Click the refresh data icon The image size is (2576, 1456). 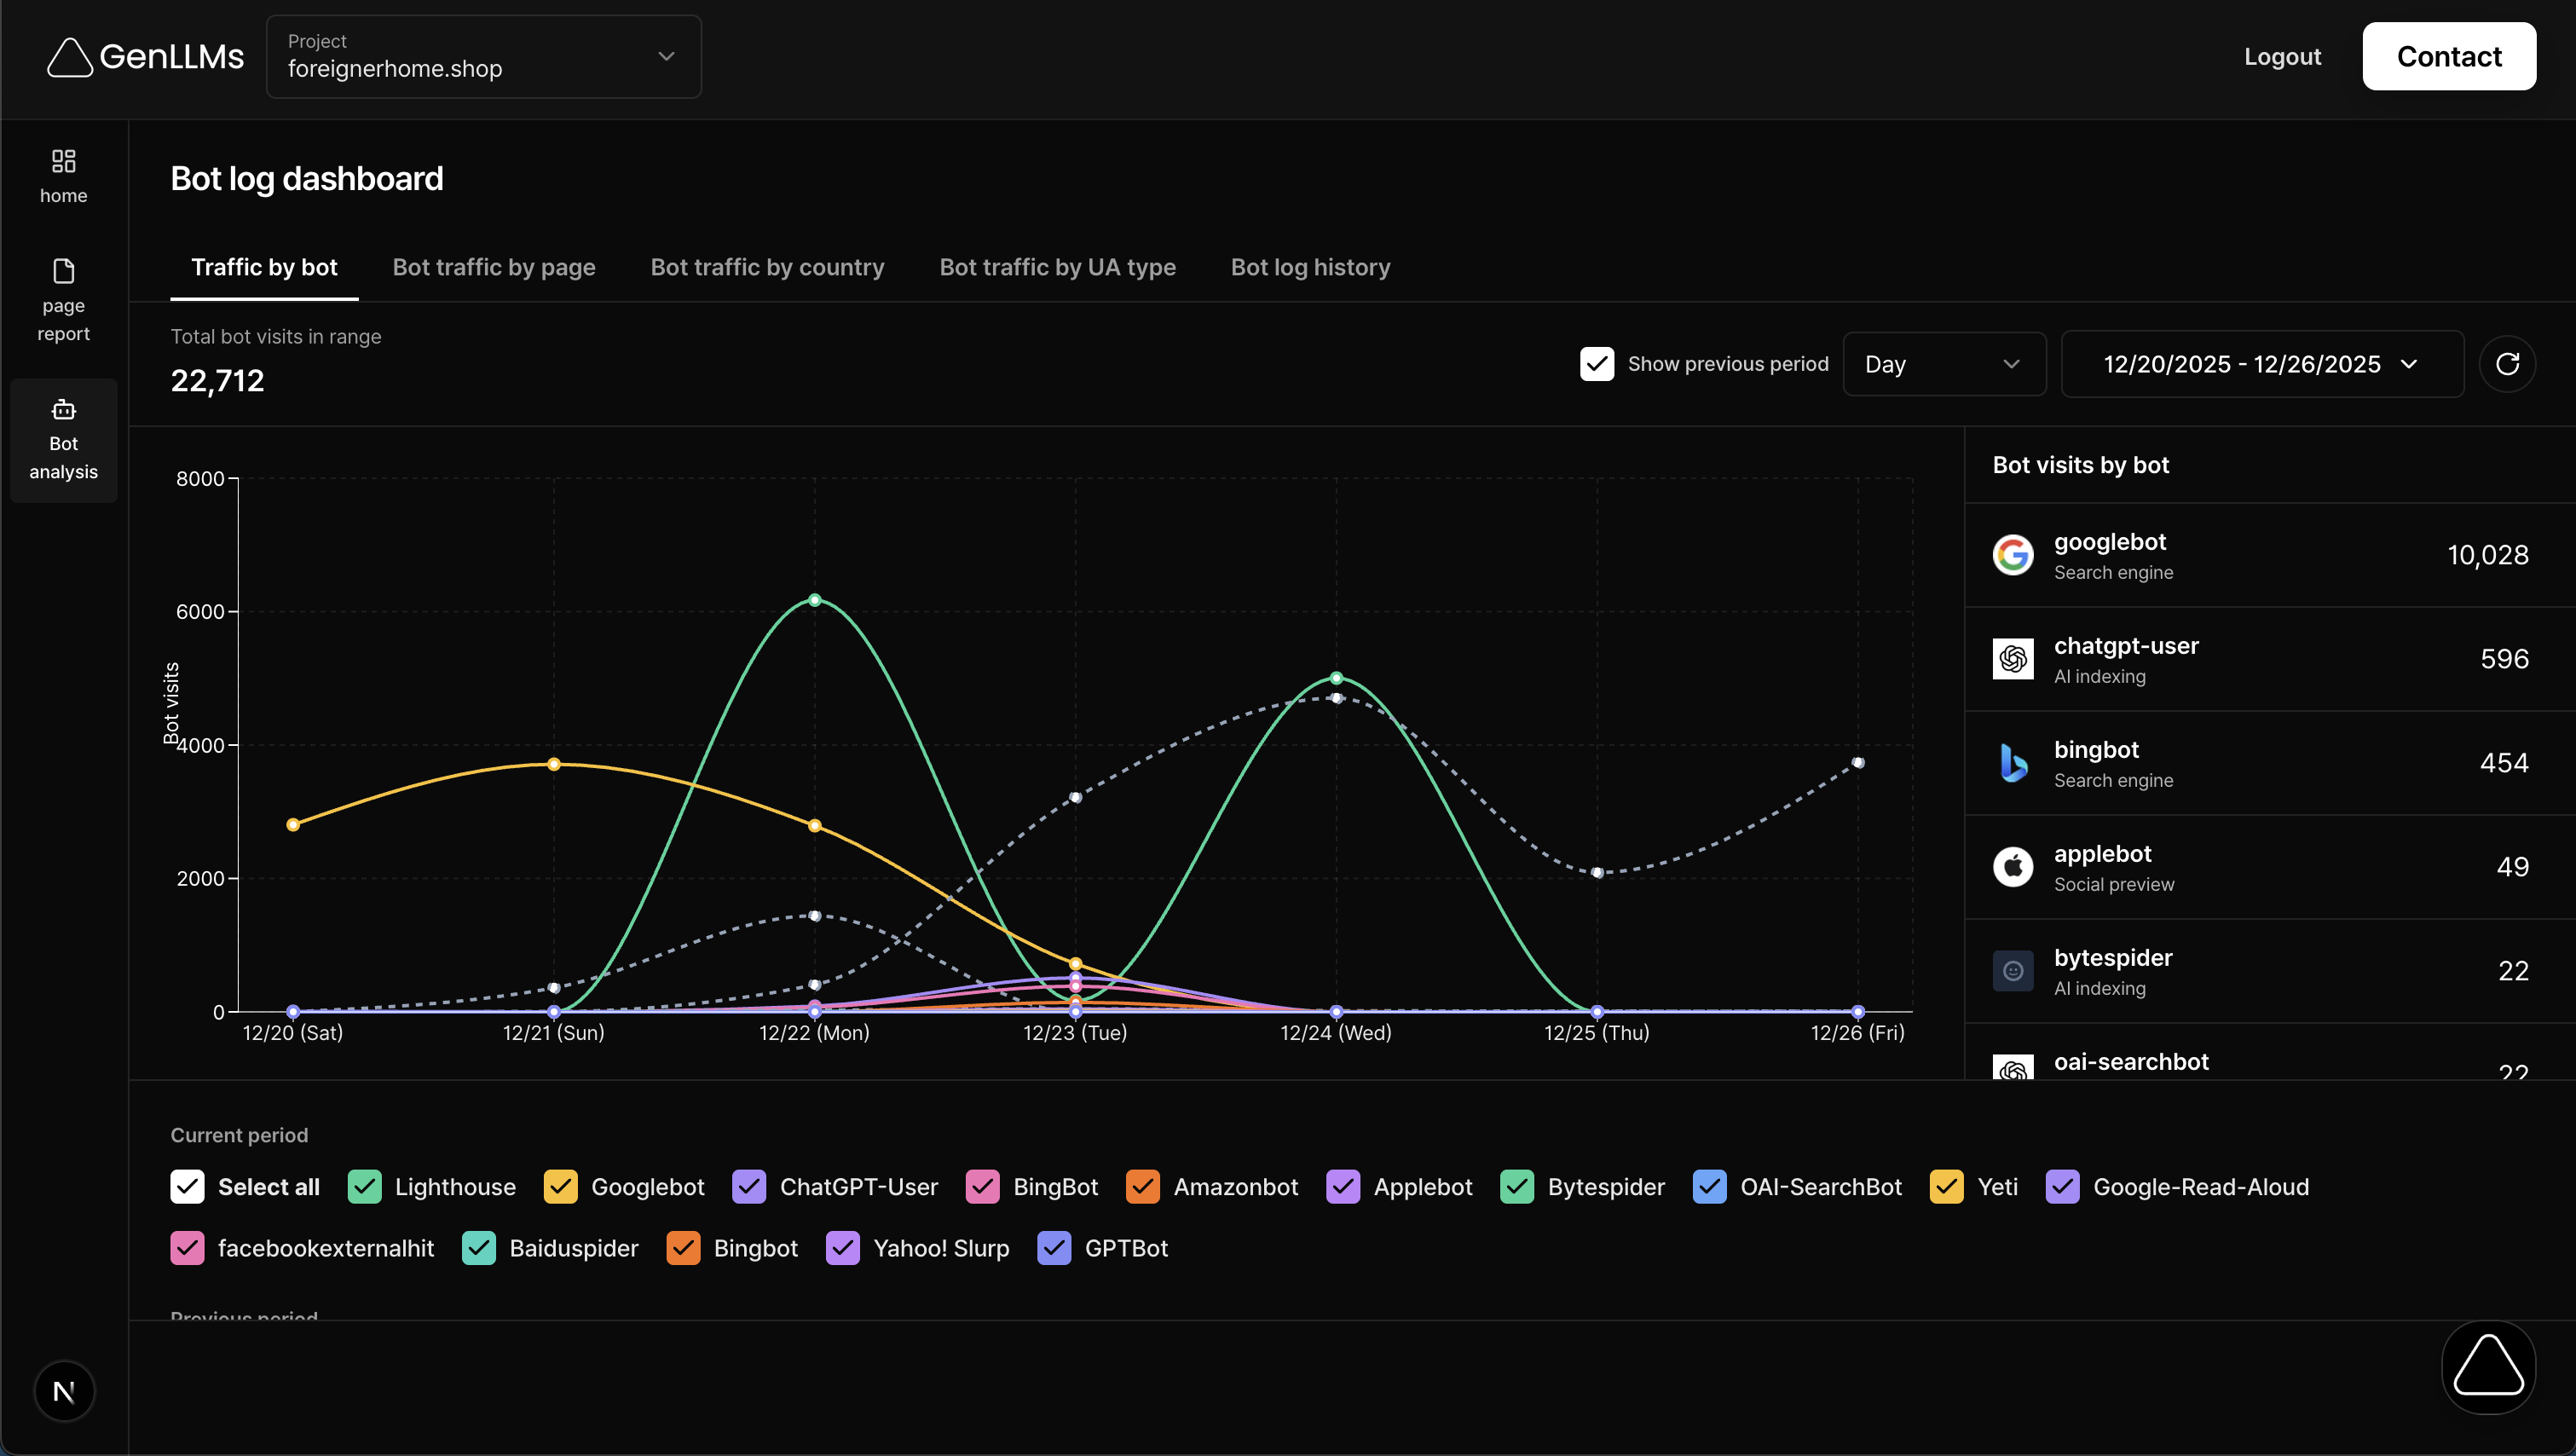[x=2506, y=364]
